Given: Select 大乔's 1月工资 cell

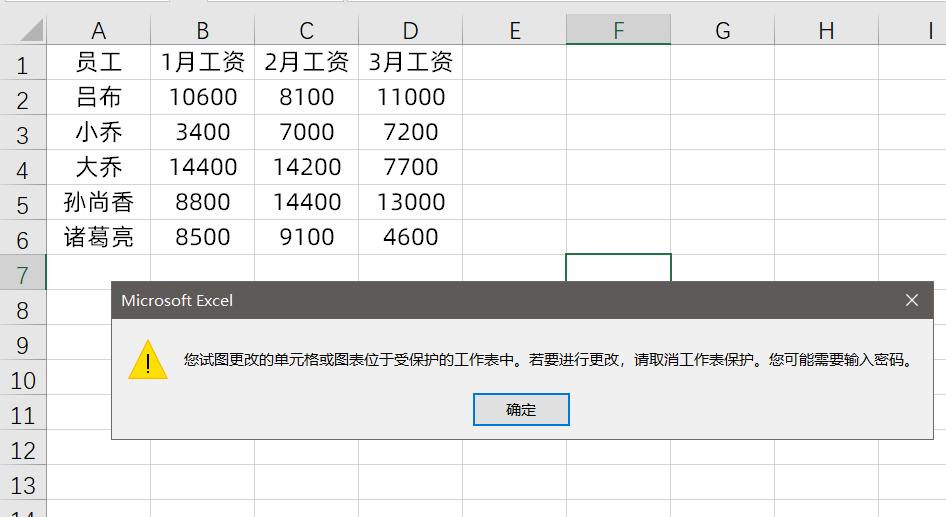Looking at the screenshot, I should [203, 167].
